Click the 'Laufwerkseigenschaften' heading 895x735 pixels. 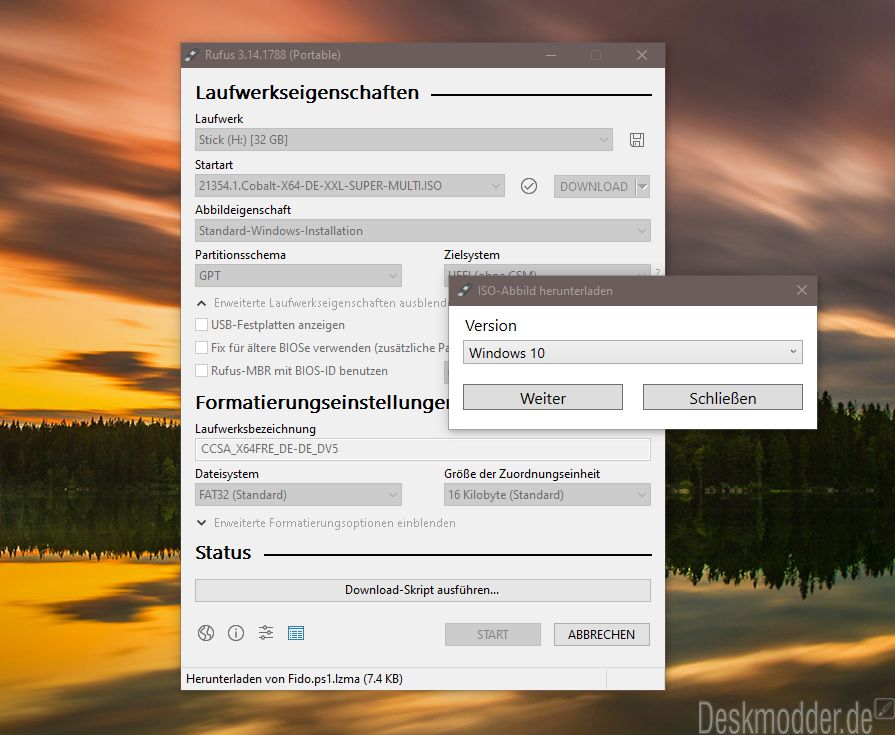pos(307,92)
